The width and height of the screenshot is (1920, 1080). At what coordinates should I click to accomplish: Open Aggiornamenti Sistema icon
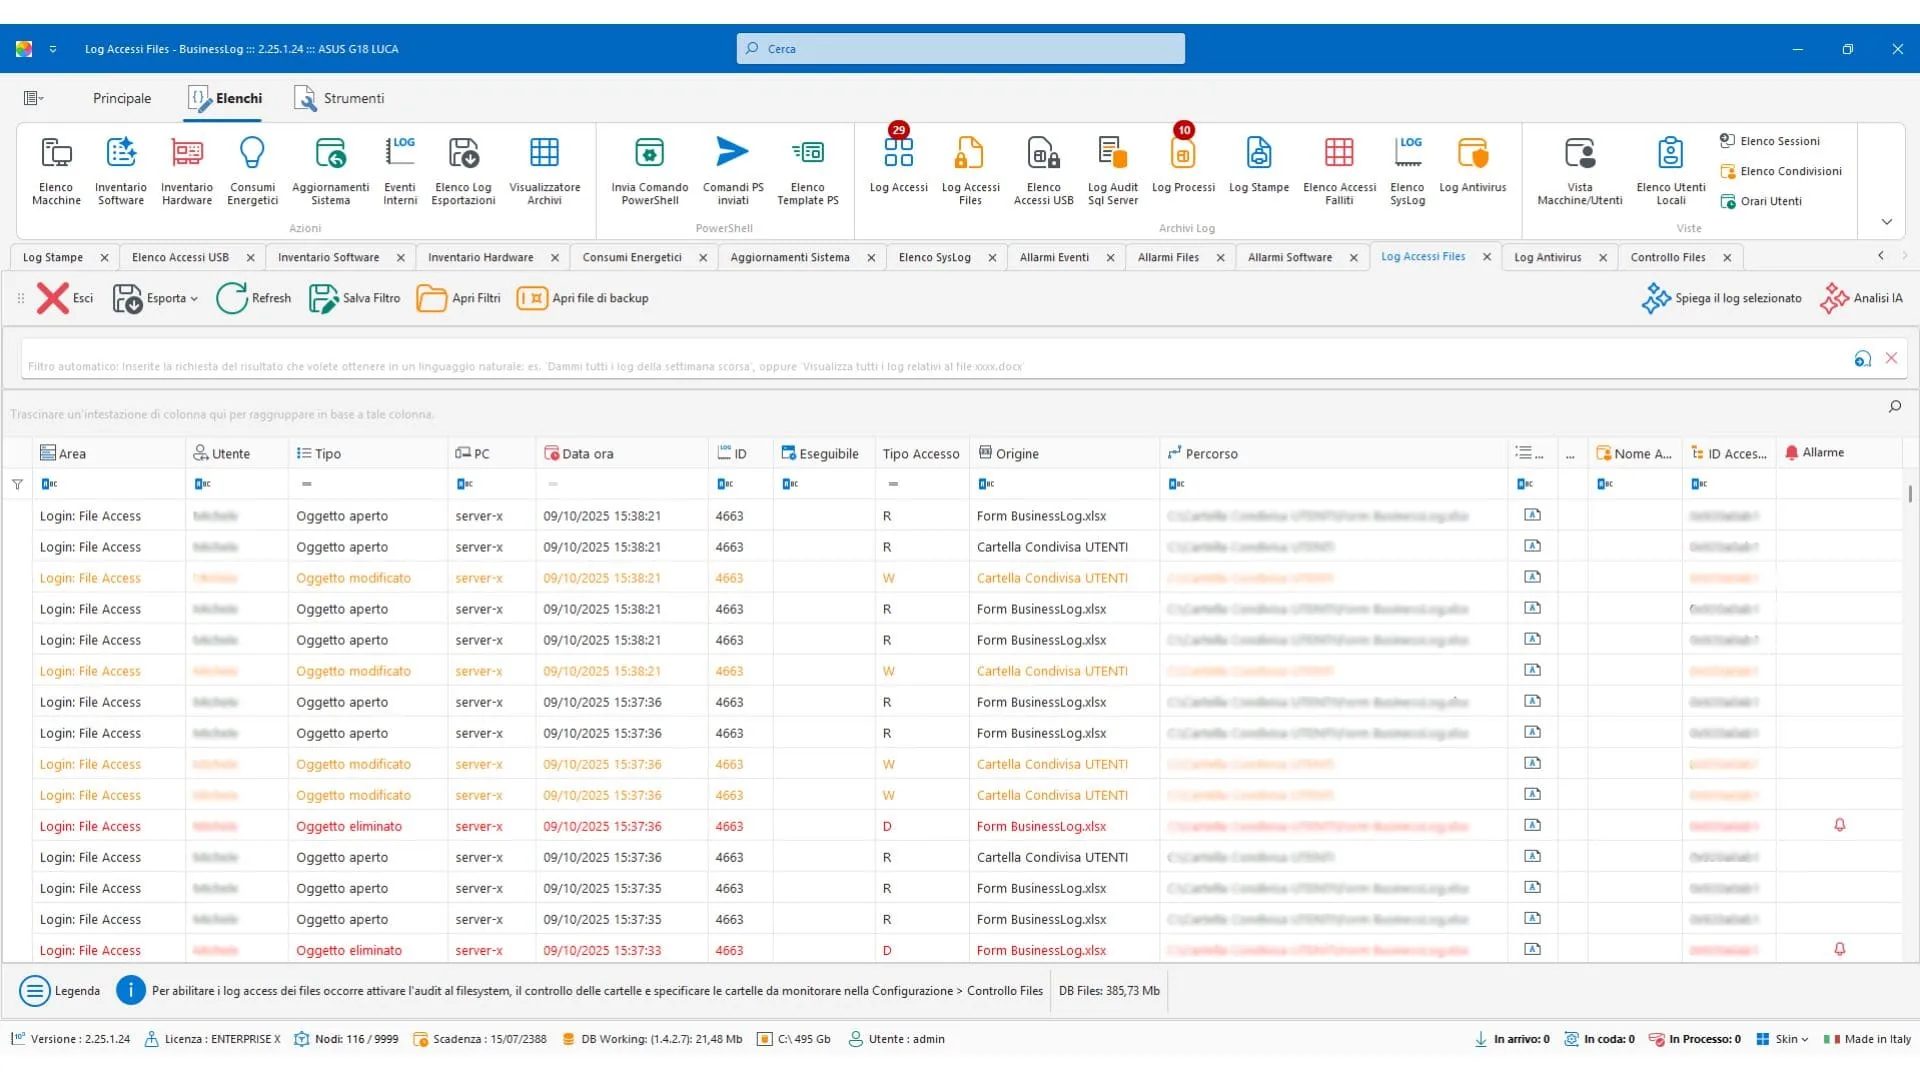[330, 171]
